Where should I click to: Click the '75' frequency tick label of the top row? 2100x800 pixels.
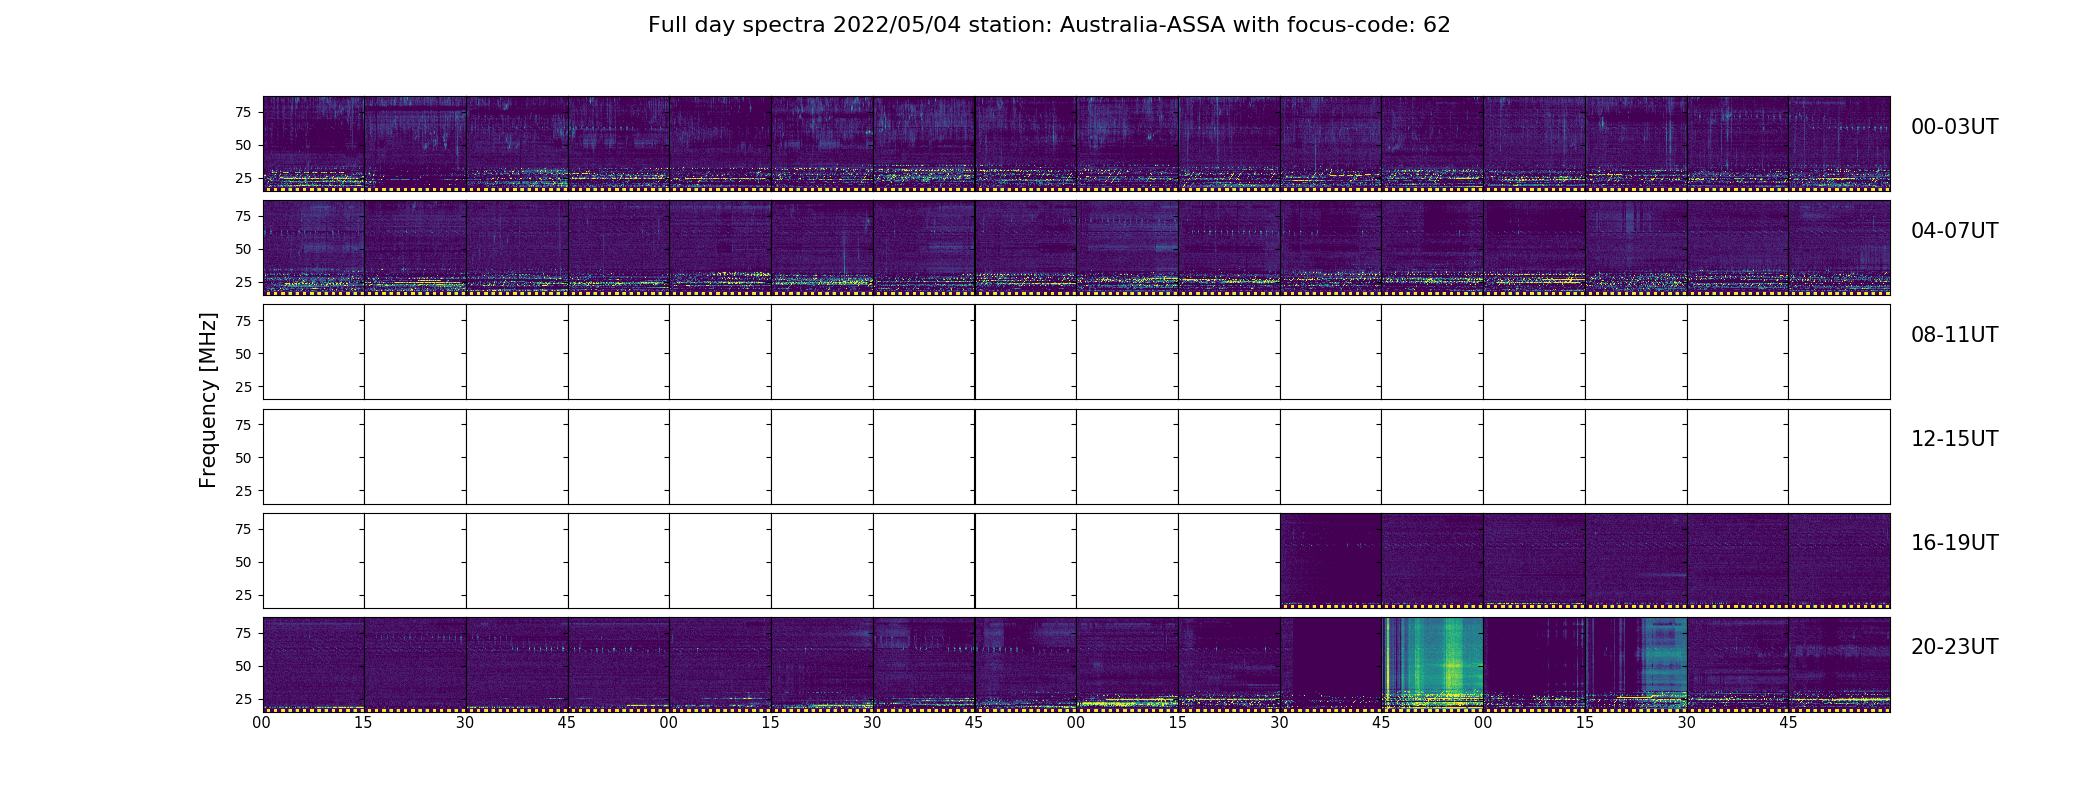(x=243, y=112)
